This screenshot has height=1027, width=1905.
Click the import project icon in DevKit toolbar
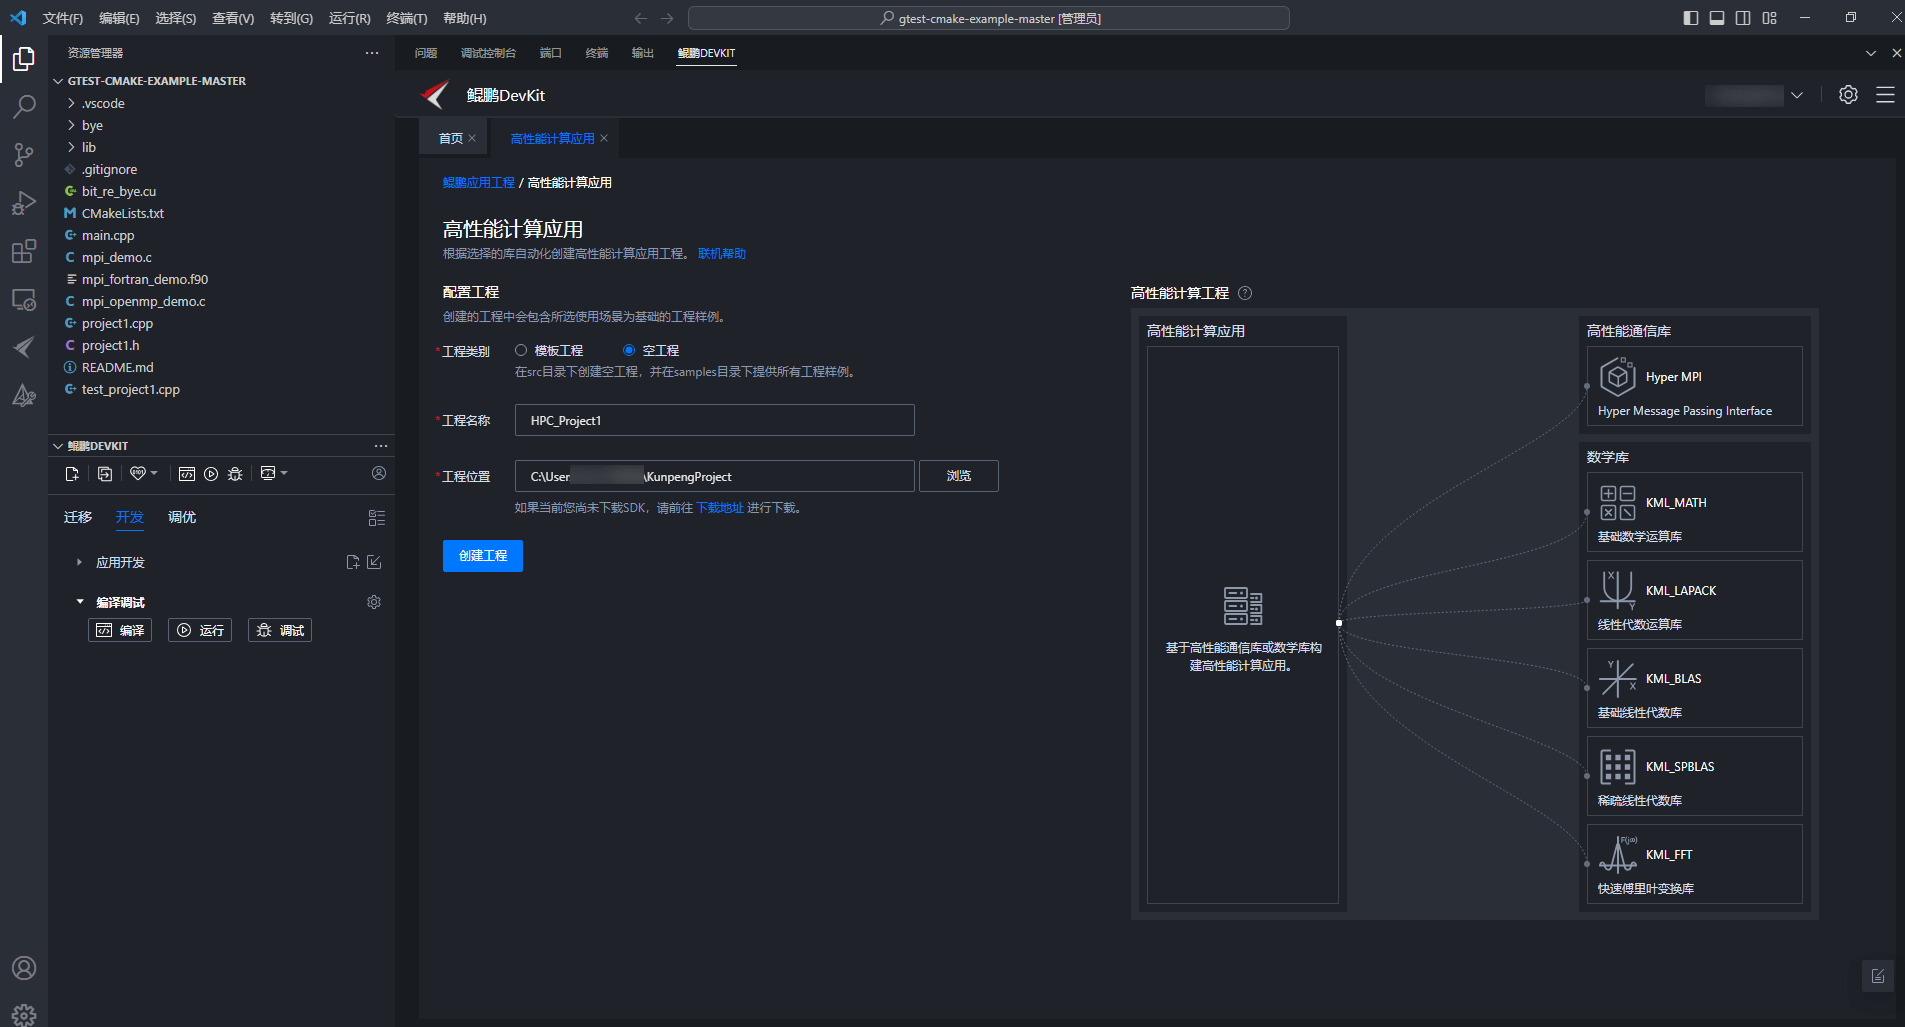point(105,474)
